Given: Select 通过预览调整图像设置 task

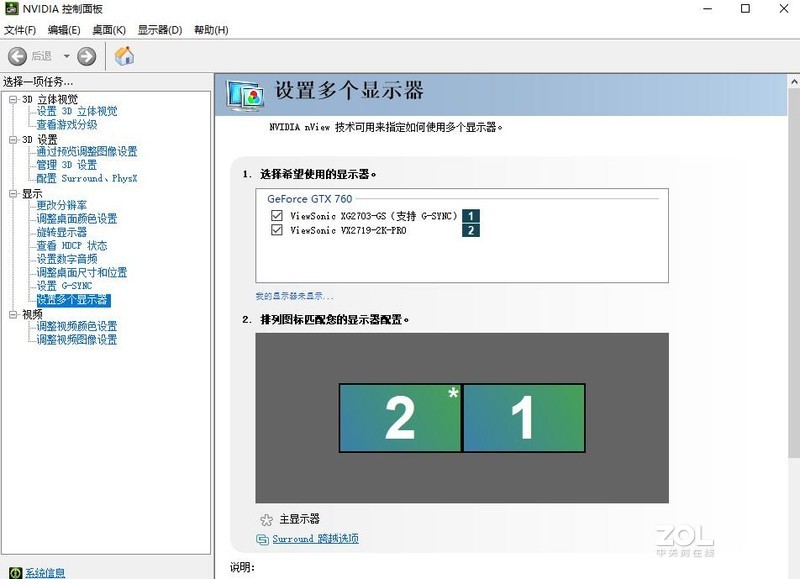Looking at the screenshot, I should [x=87, y=152].
